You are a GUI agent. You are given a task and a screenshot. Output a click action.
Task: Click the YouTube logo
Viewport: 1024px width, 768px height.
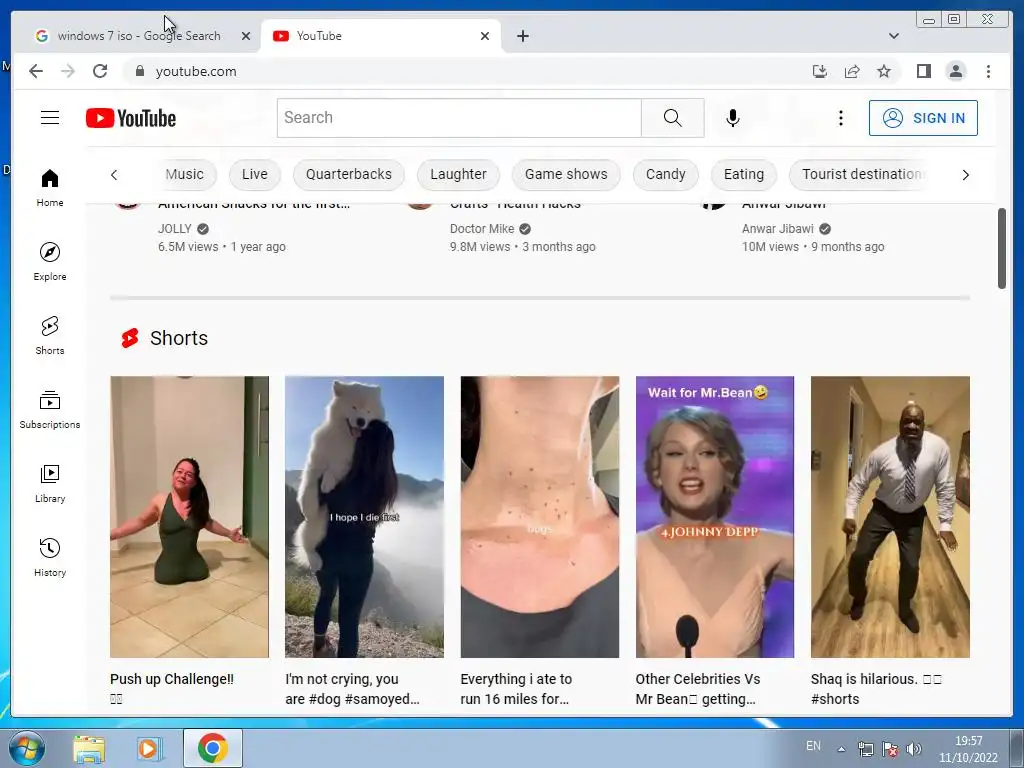pyautogui.click(x=131, y=118)
